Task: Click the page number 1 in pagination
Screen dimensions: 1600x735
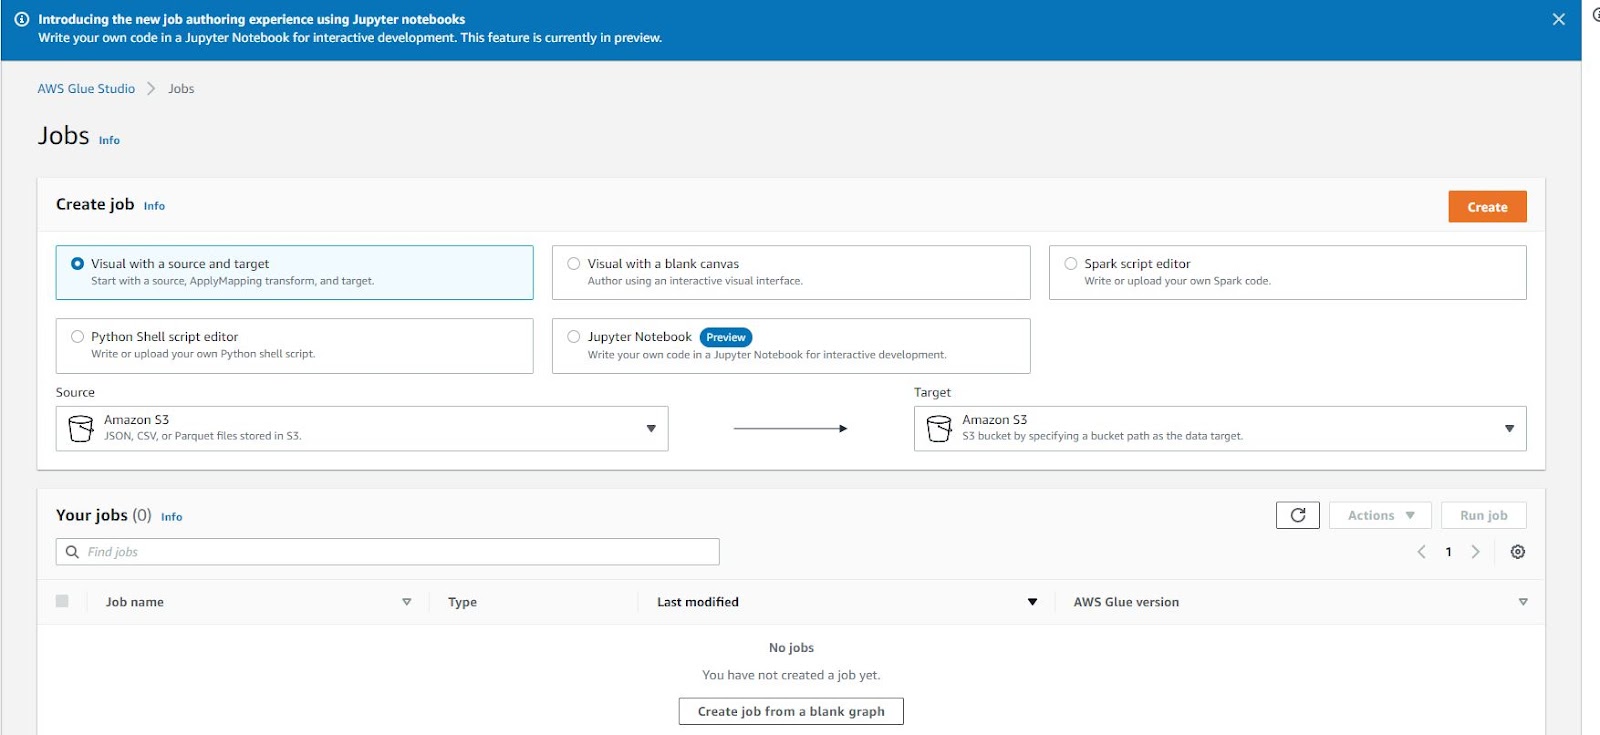Action: tap(1448, 552)
